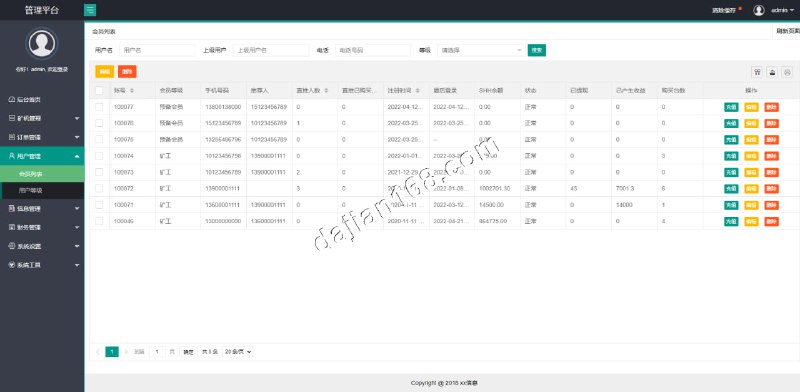Sort by the 注册时间 column sort arrows

[418, 90]
